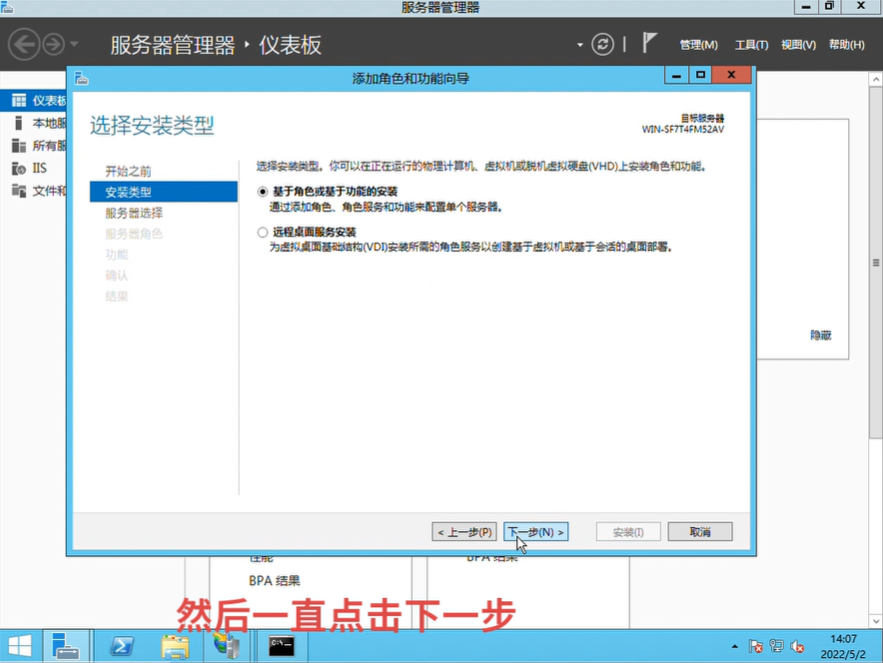Select 仪表板 in the sidebar
This screenshot has width=883, height=663.
tap(34, 100)
